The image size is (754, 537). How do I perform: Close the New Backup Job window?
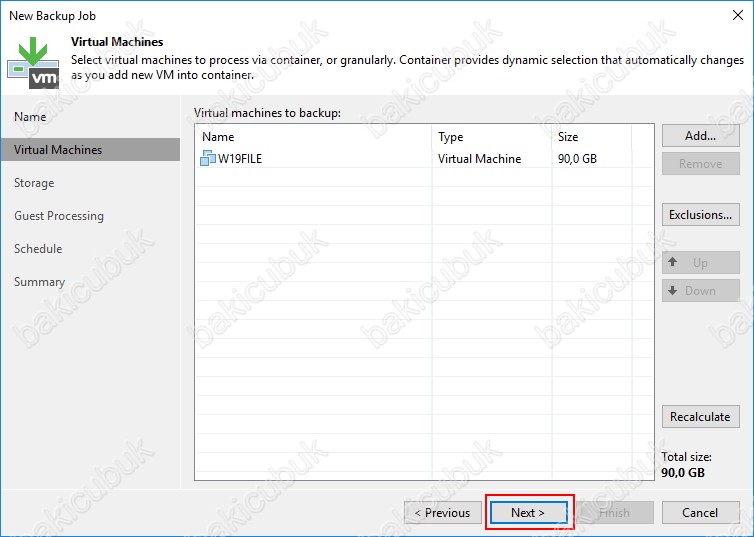click(x=738, y=15)
